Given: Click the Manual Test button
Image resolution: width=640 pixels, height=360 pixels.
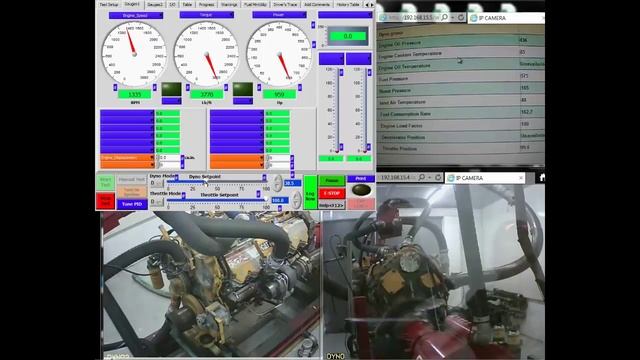Looking at the screenshot, I should tap(132, 180).
